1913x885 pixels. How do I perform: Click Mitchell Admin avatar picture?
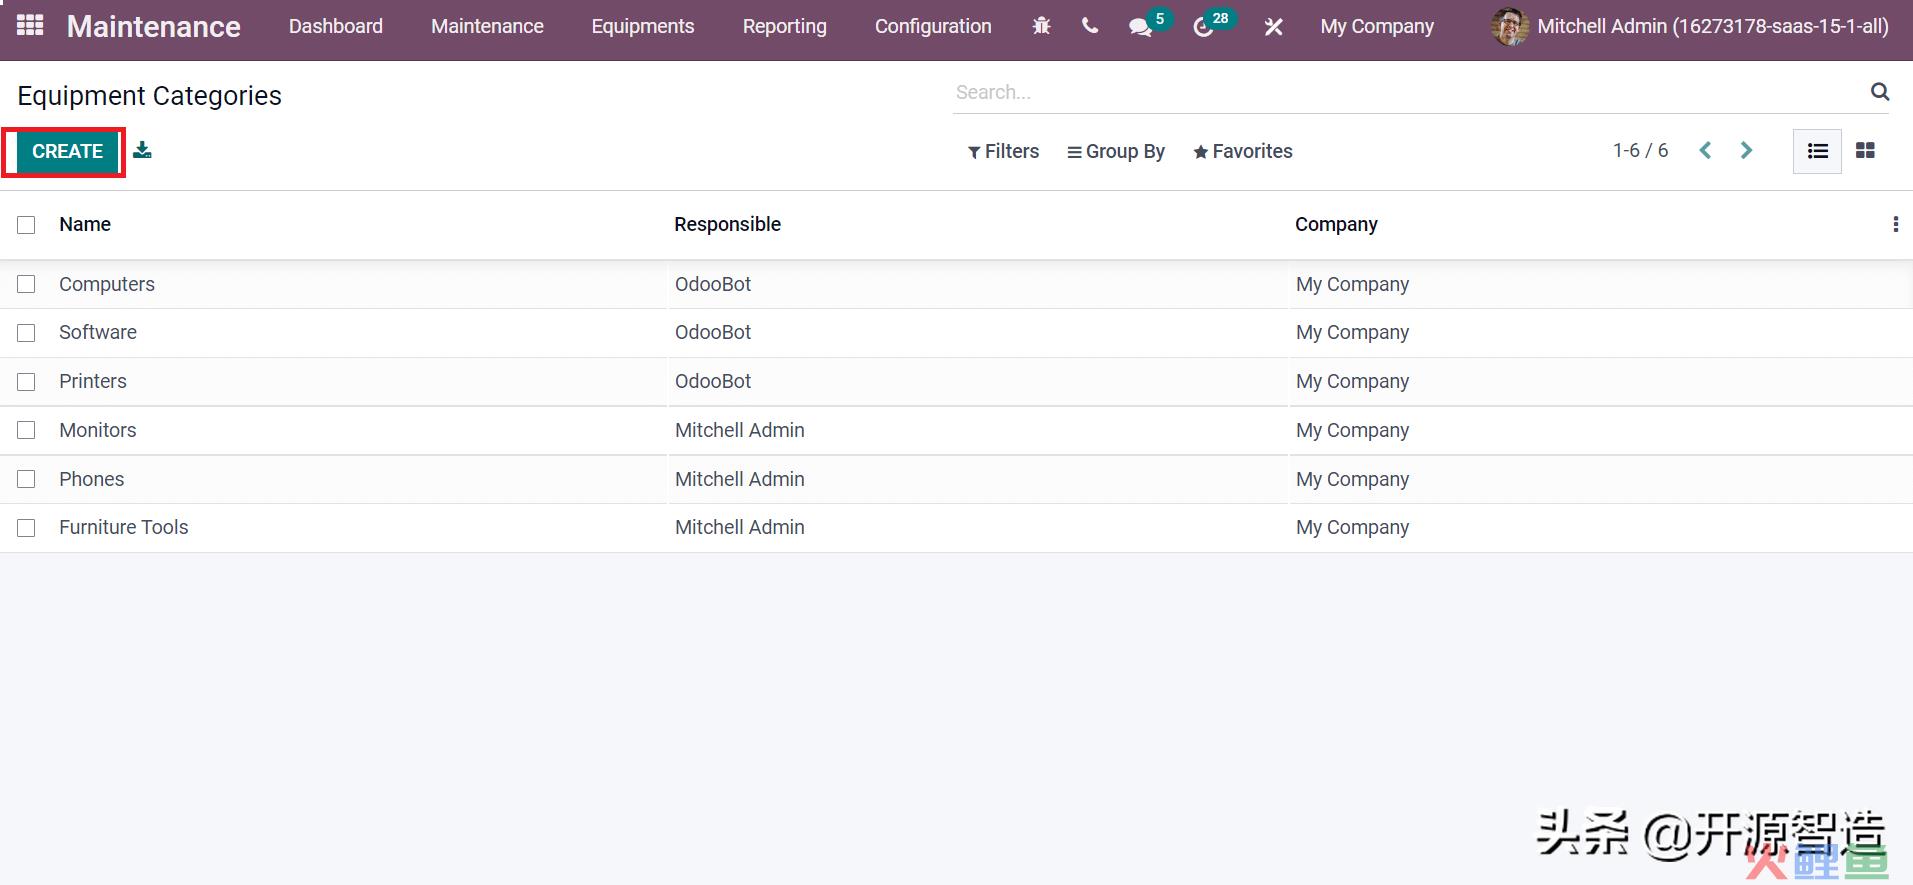coord(1510,26)
